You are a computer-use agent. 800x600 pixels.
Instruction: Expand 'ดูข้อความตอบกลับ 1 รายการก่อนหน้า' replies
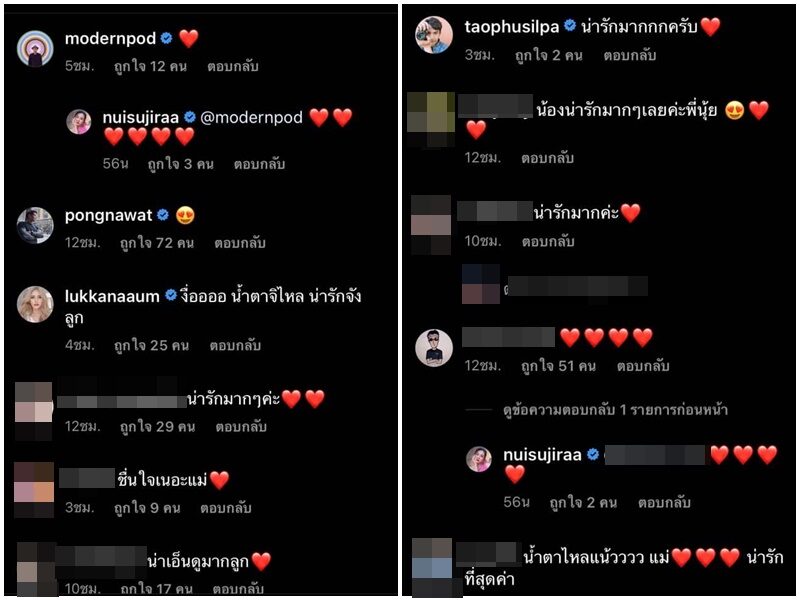coord(615,410)
